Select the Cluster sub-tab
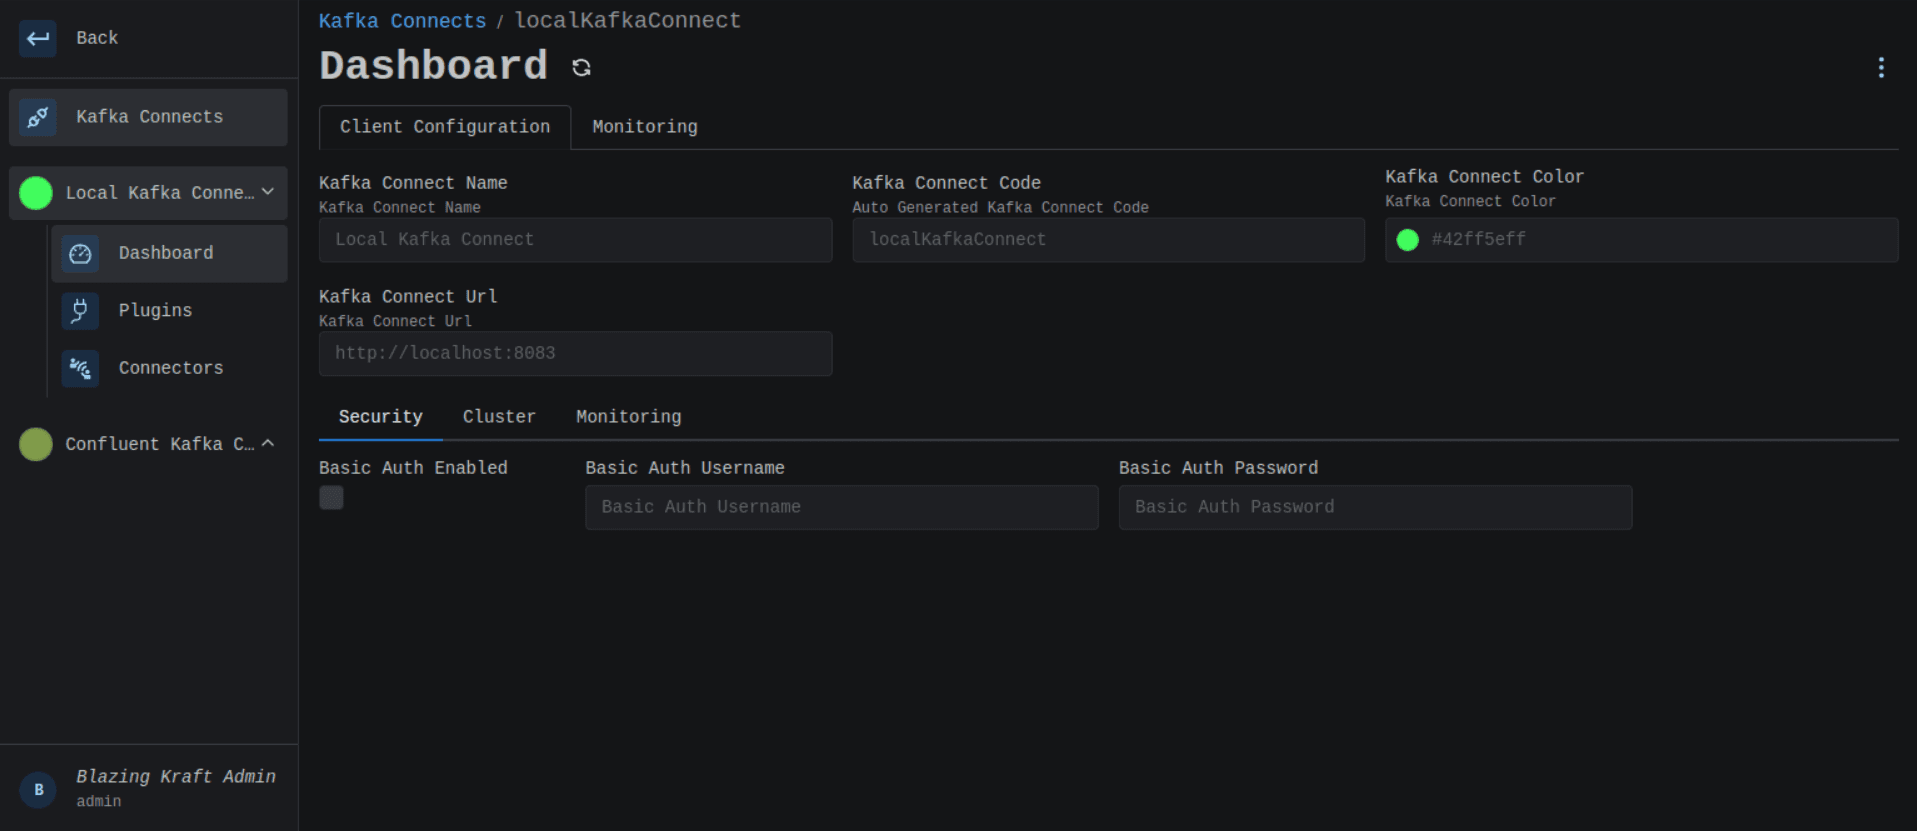1917x831 pixels. tap(499, 417)
